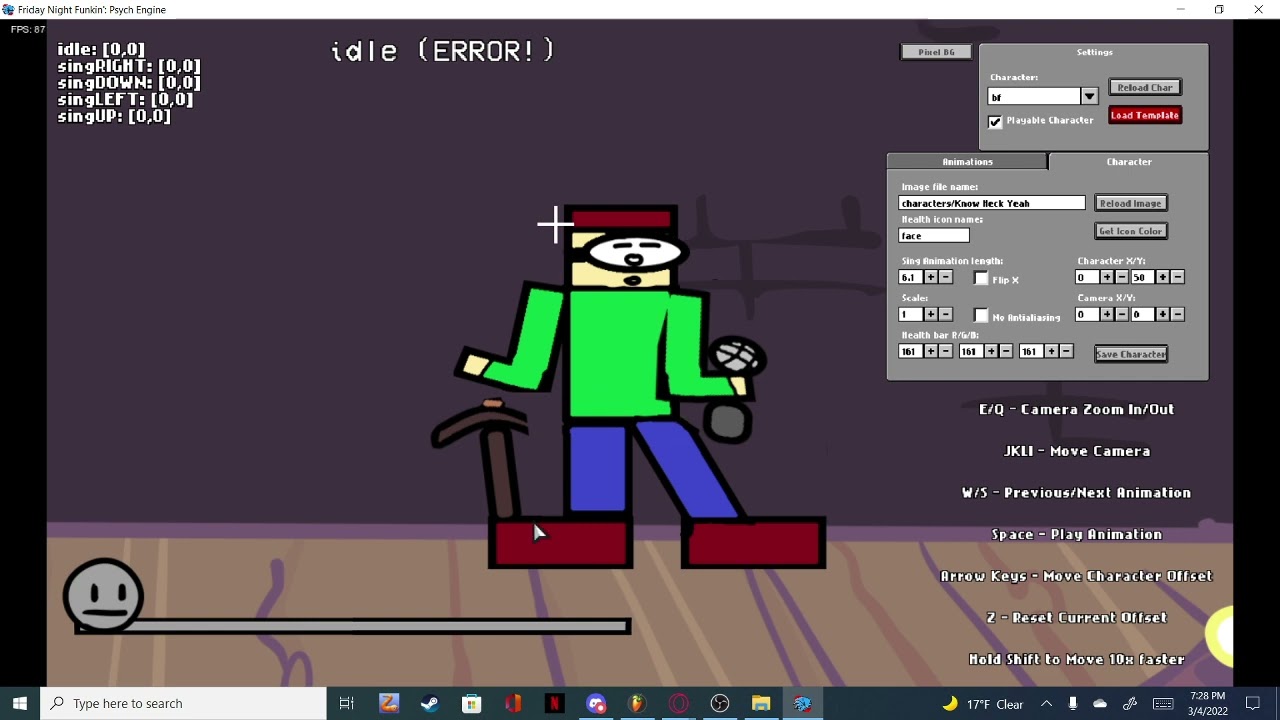Viewport: 1280px width, 720px height.
Task: Click the face health icon
Action: pyautogui.click(x=103, y=595)
